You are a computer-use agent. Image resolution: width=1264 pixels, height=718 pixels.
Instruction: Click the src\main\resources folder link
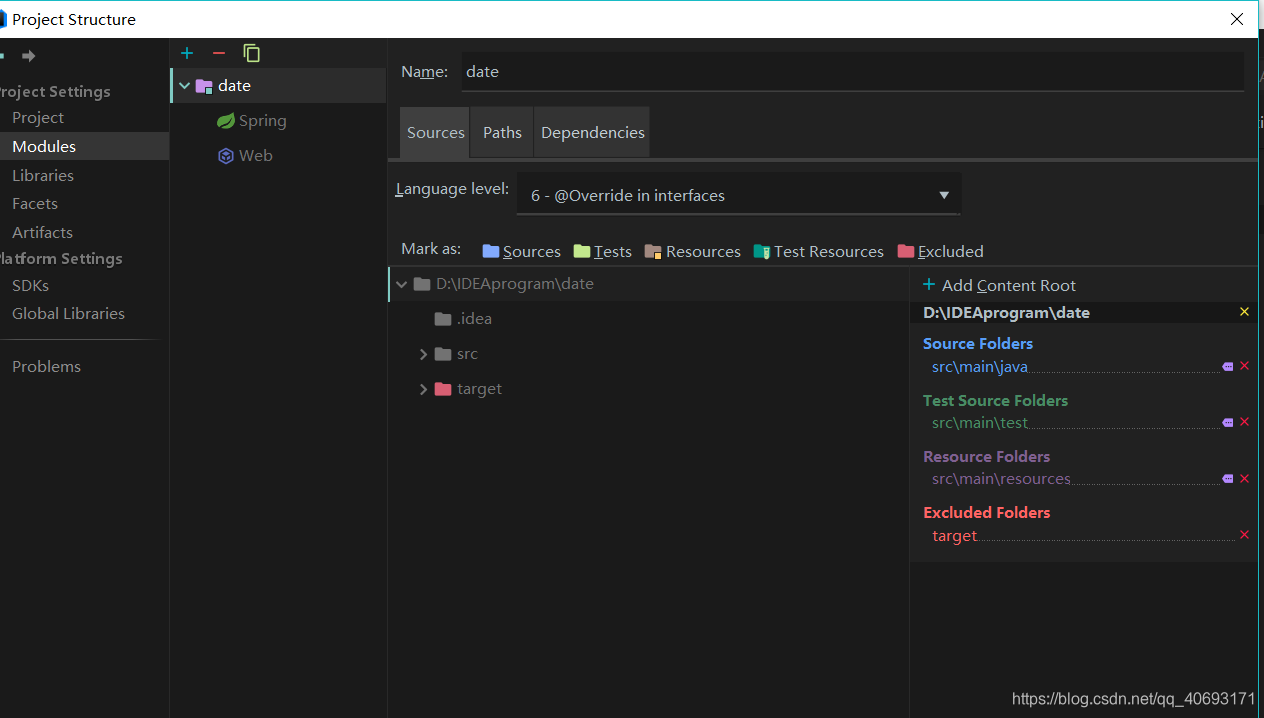(x=1001, y=479)
